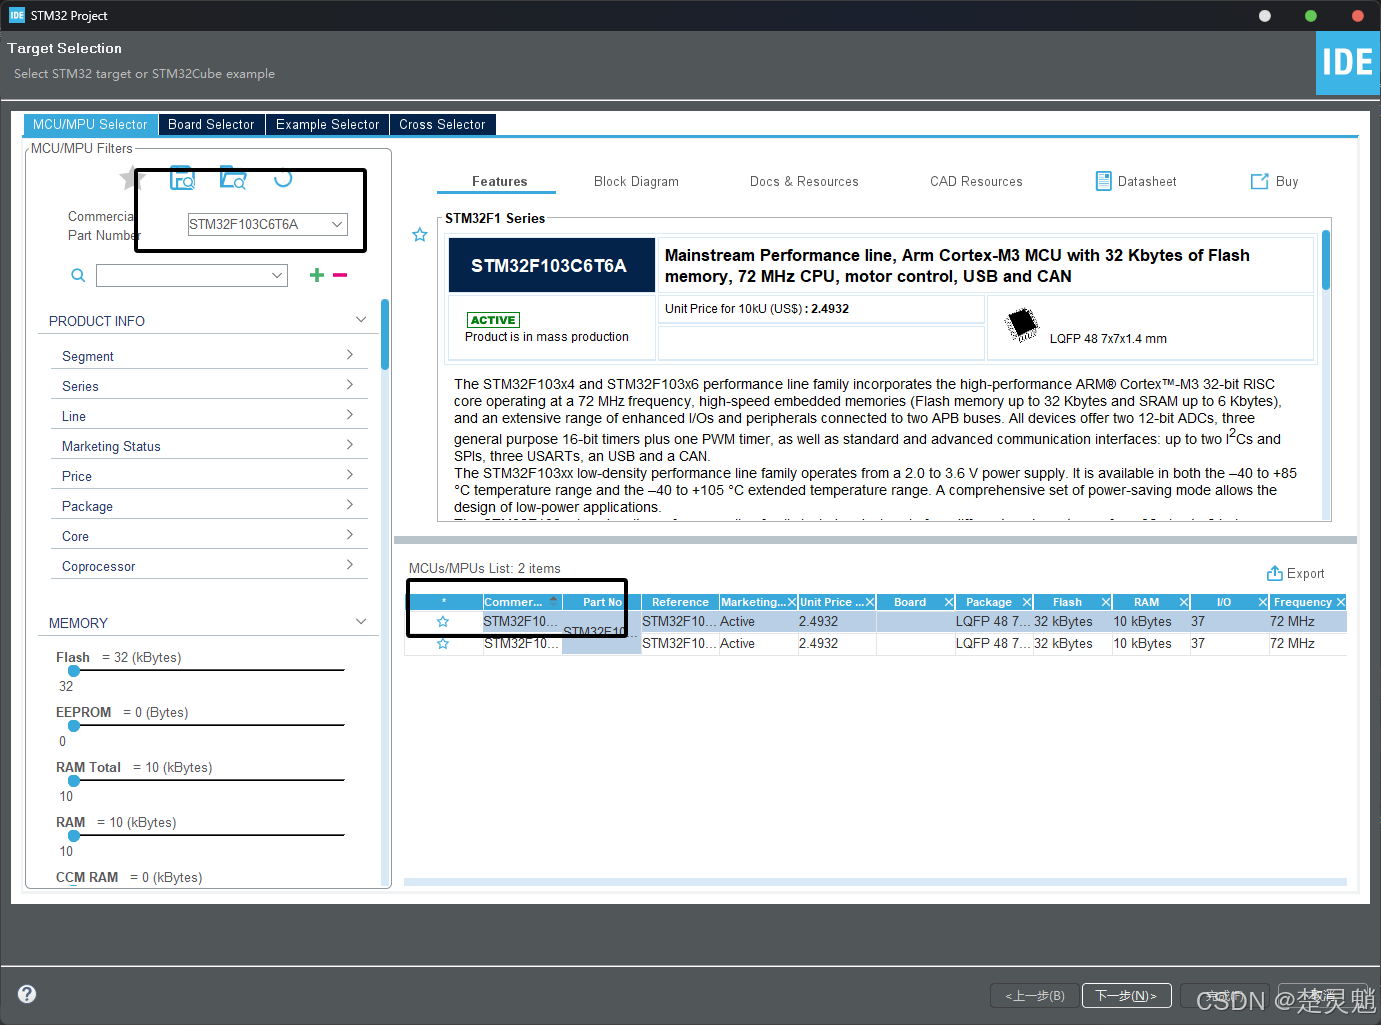The height and width of the screenshot is (1025, 1381).
Task: Open the Features tab
Action: click(x=499, y=181)
